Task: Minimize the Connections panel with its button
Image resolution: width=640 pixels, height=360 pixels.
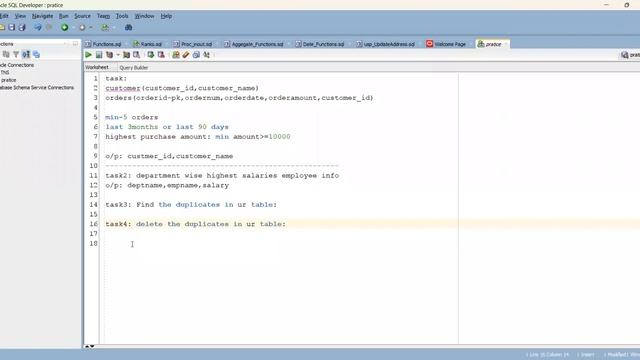Action: coord(76,43)
